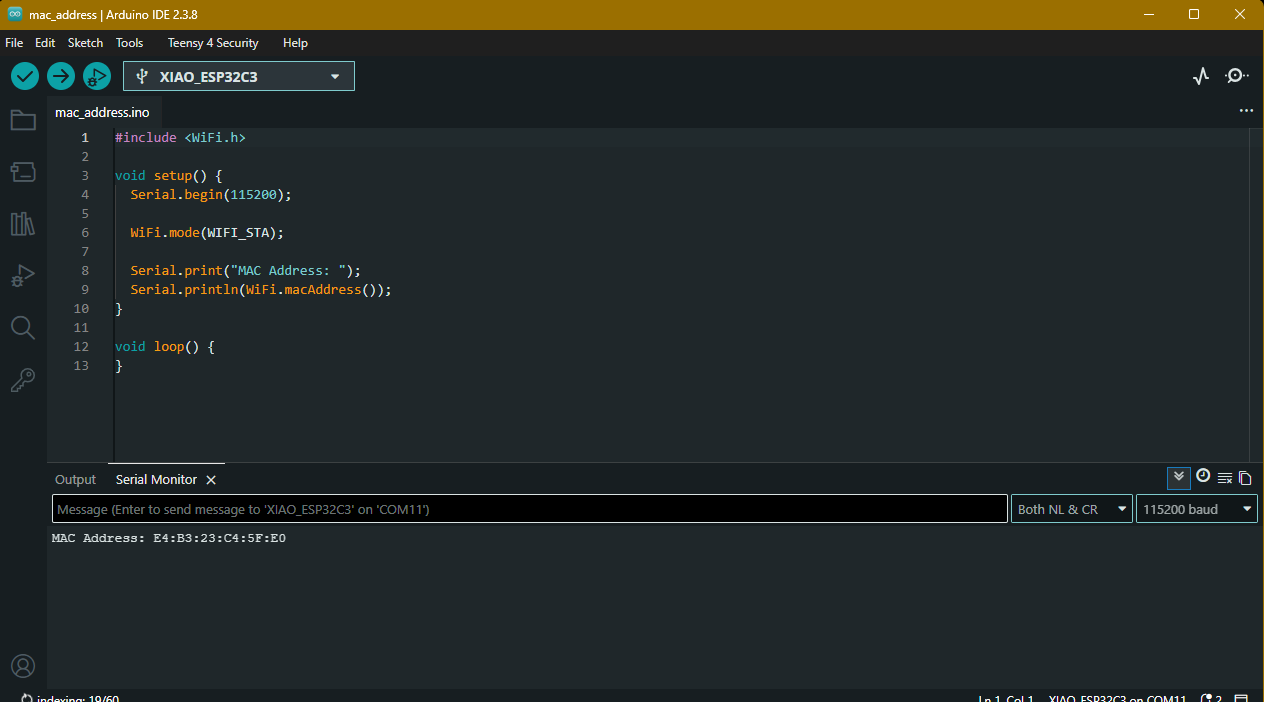Click the Arduino IDE title bar logo
Screen dimensions: 1264x702
coord(15,14)
